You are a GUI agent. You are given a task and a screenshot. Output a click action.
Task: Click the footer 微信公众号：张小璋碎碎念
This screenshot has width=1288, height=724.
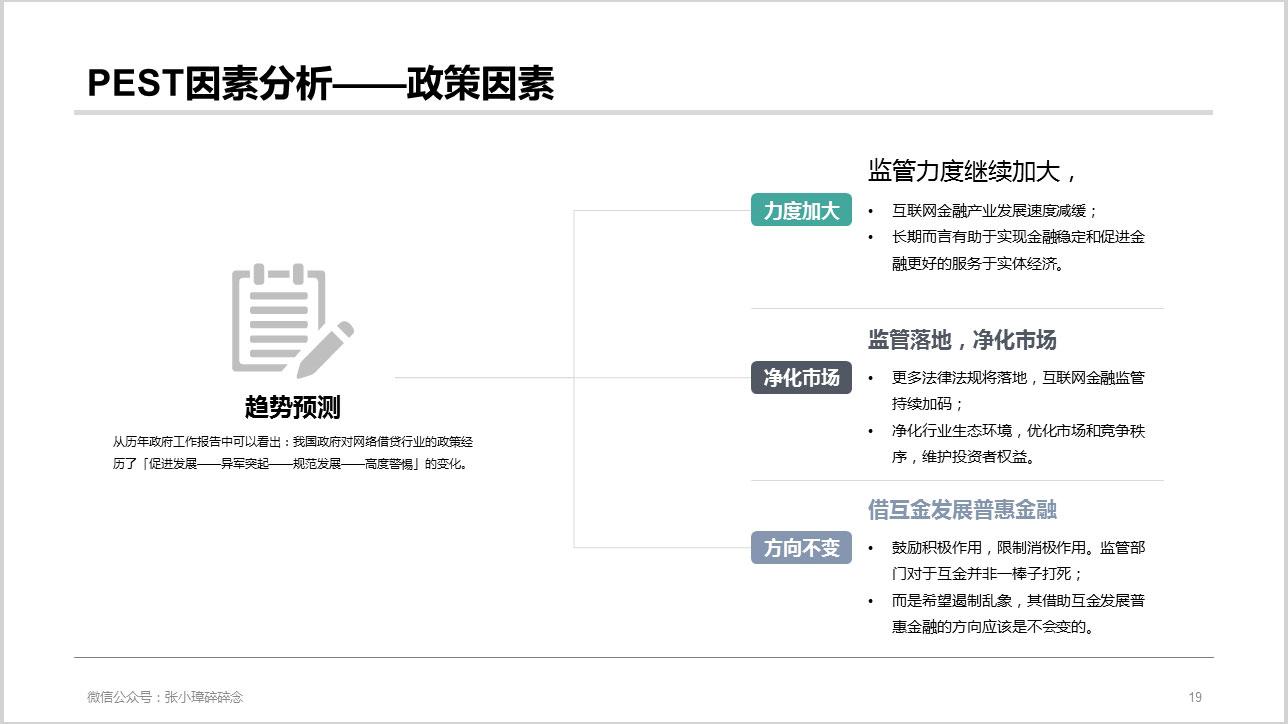click(165, 697)
